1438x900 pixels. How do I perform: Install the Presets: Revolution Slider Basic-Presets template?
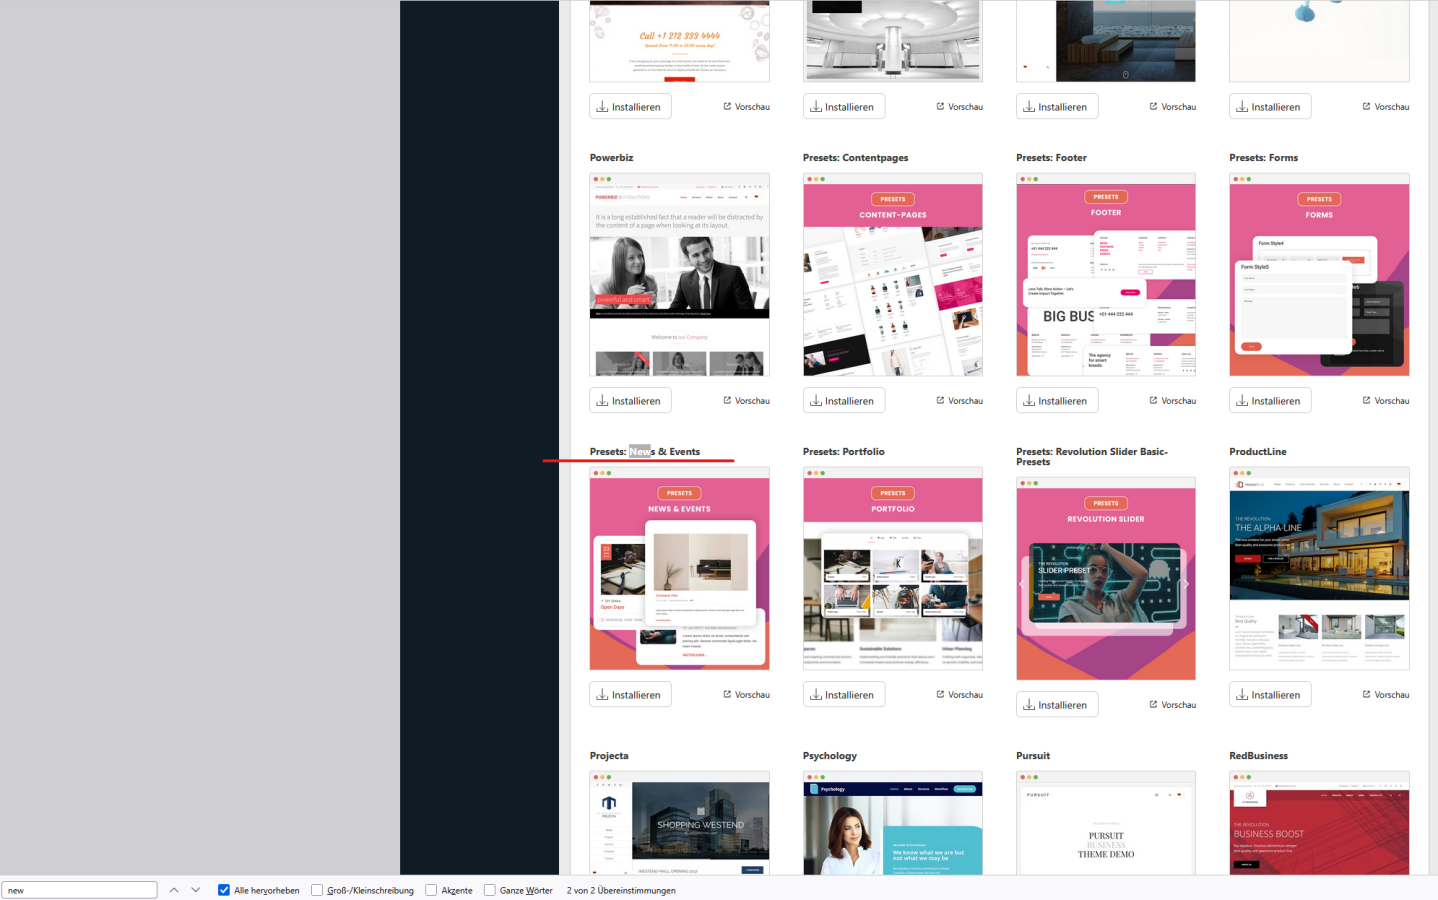[x=1057, y=704]
